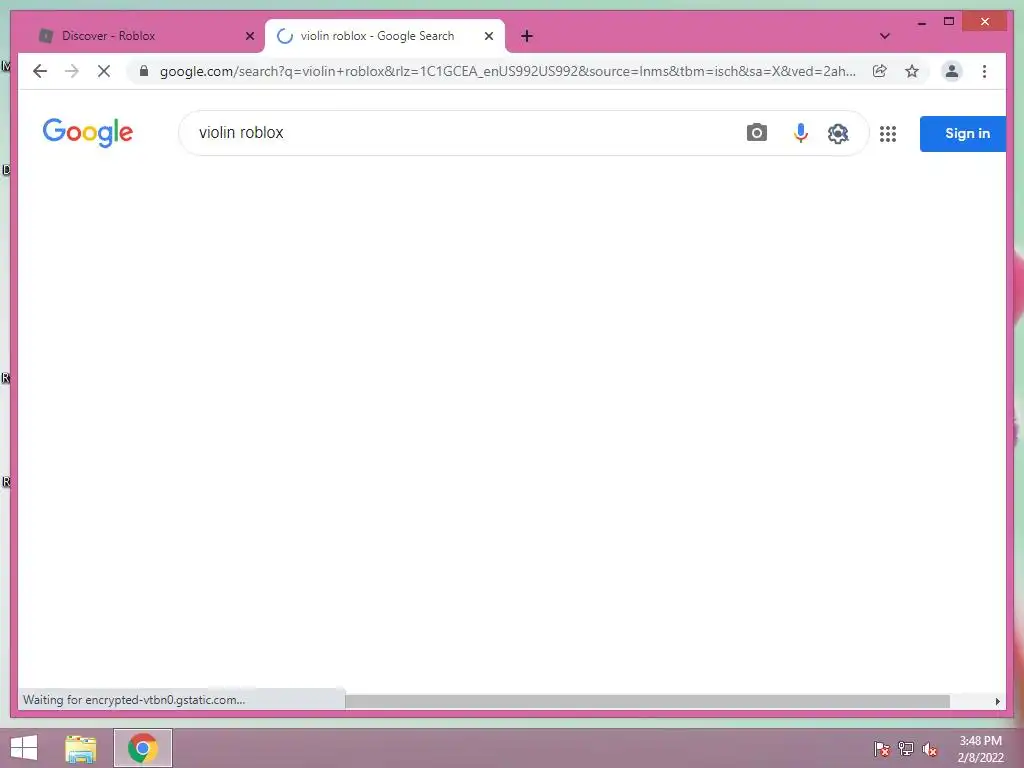Close the Discover - Roblox tab
The image size is (1024, 768).
click(x=249, y=36)
